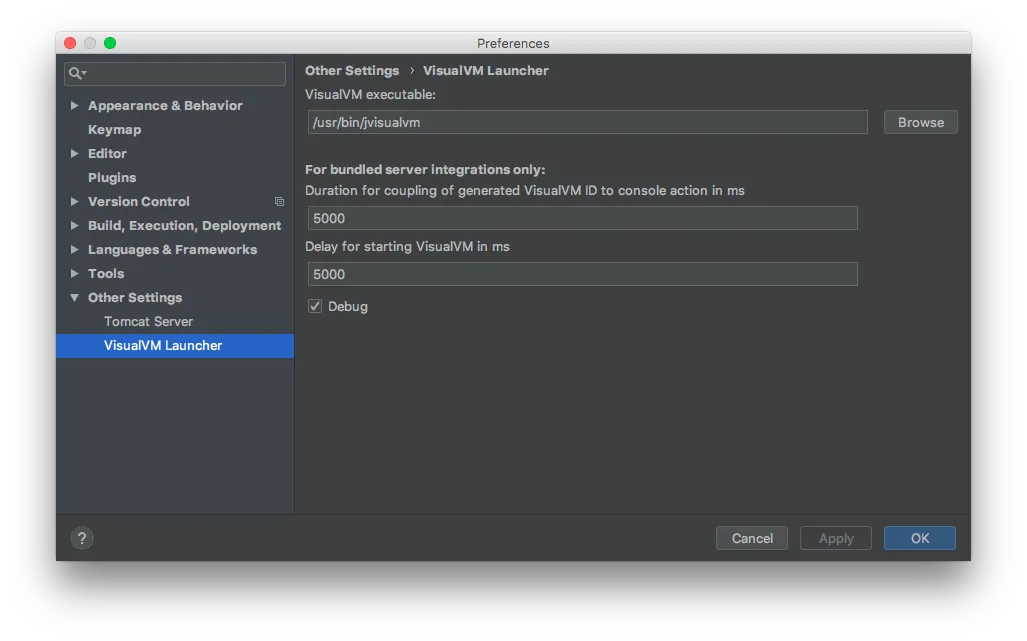Click the green zoom window button
Screen dimensions: 1027x641
[110, 43]
